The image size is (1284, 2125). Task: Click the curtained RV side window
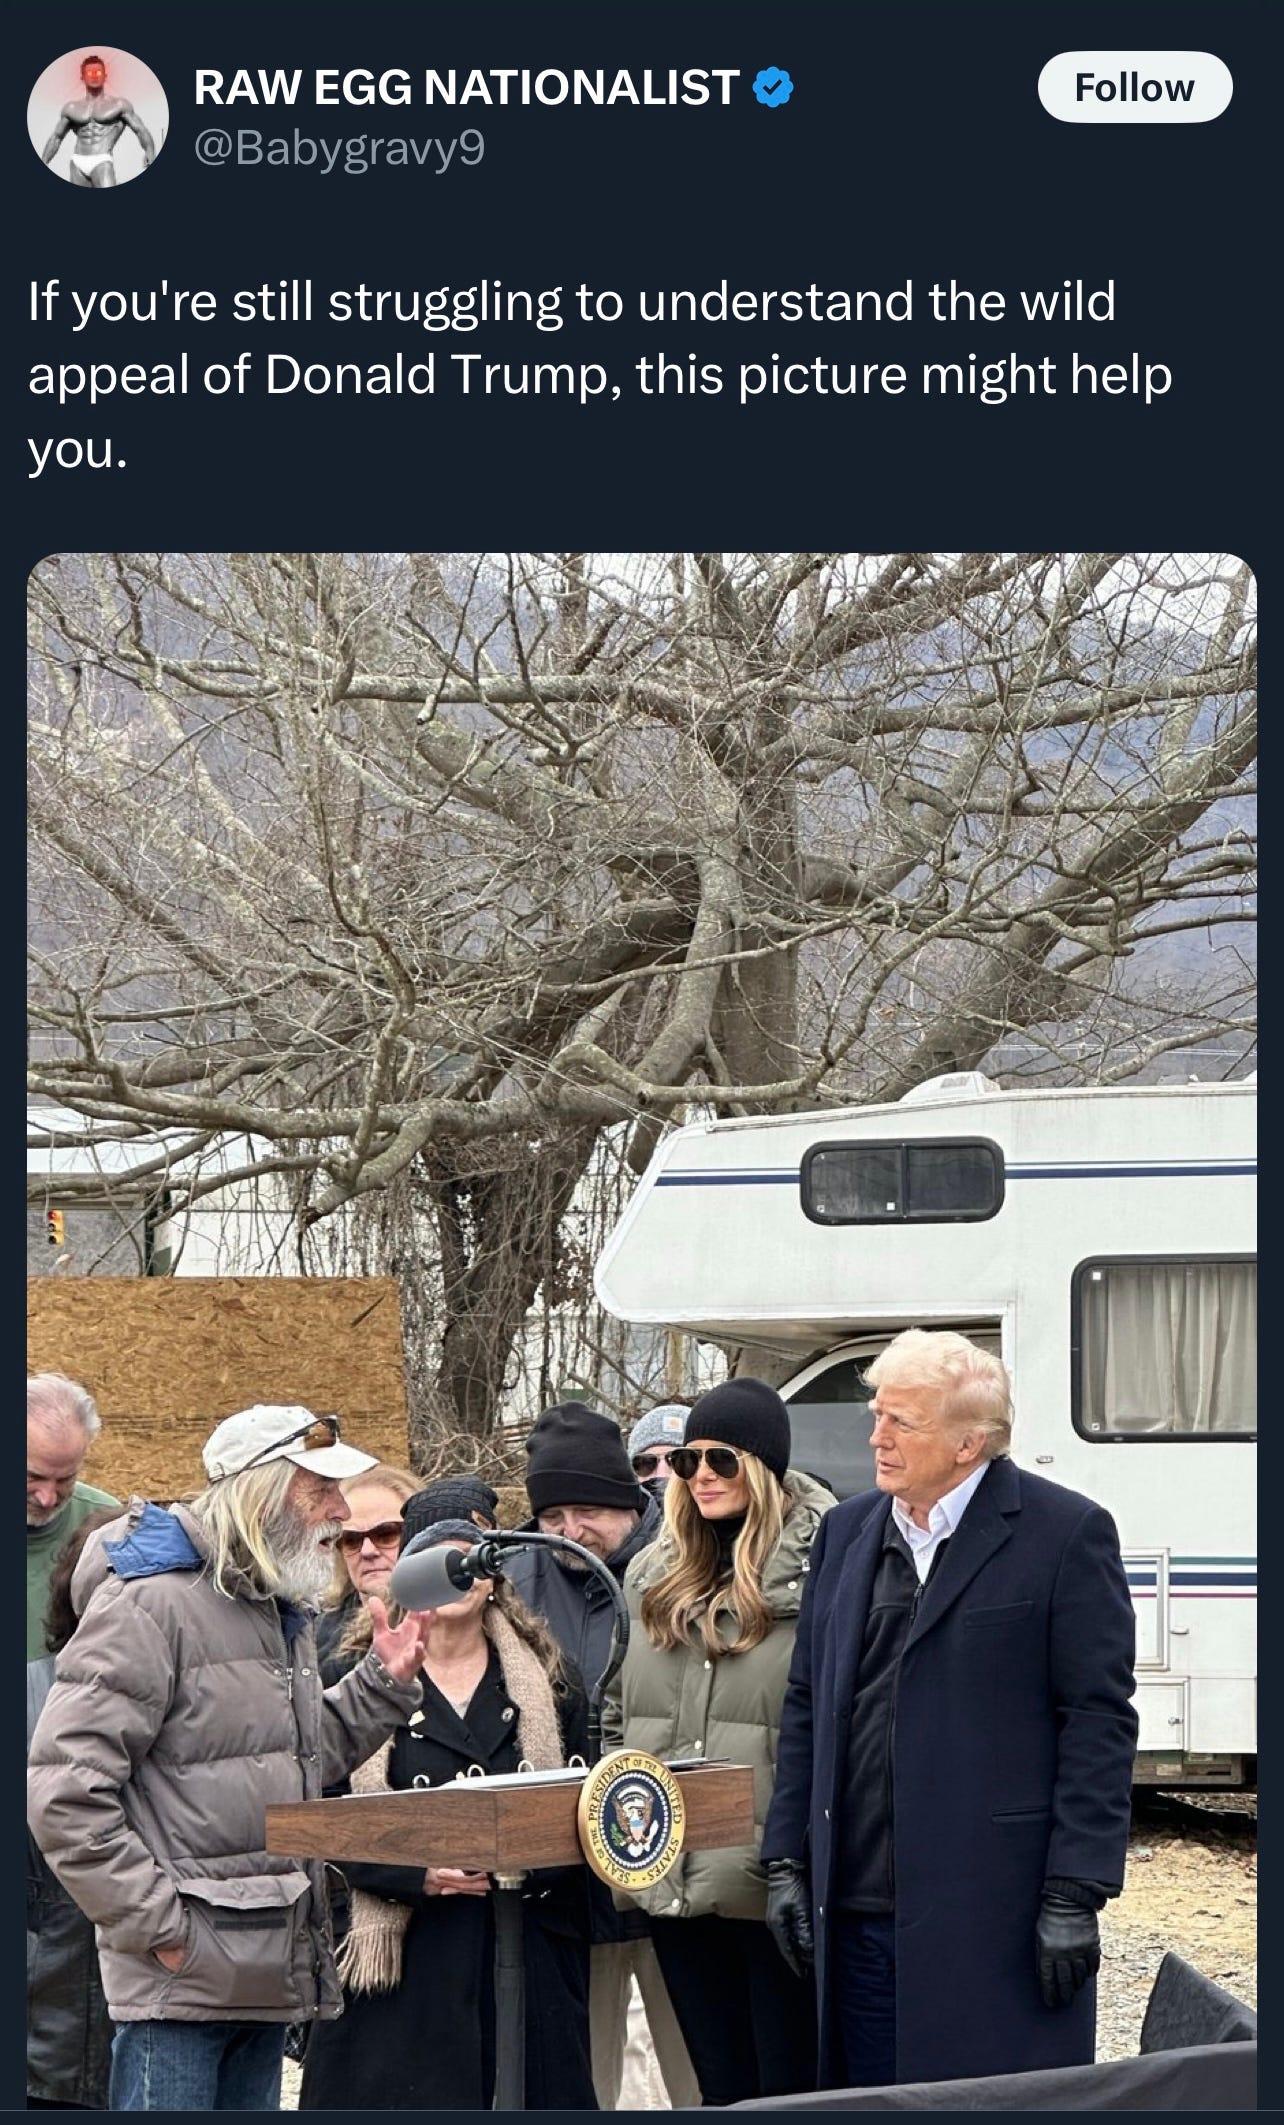(x=1166, y=1348)
